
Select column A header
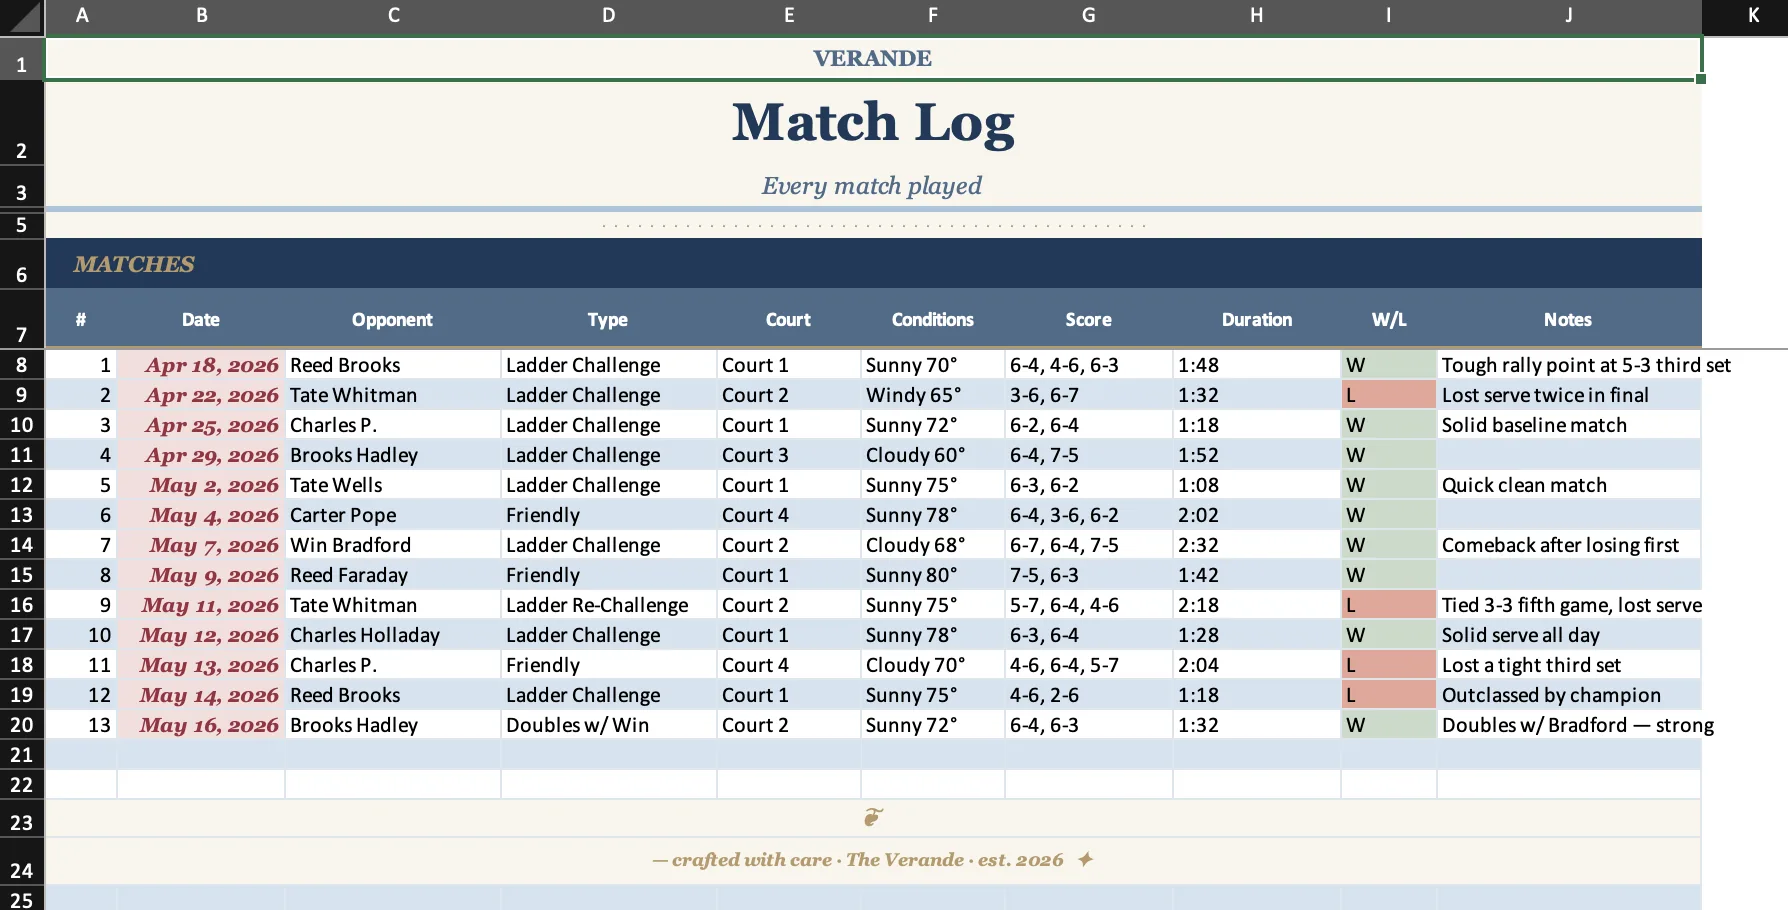[82, 15]
